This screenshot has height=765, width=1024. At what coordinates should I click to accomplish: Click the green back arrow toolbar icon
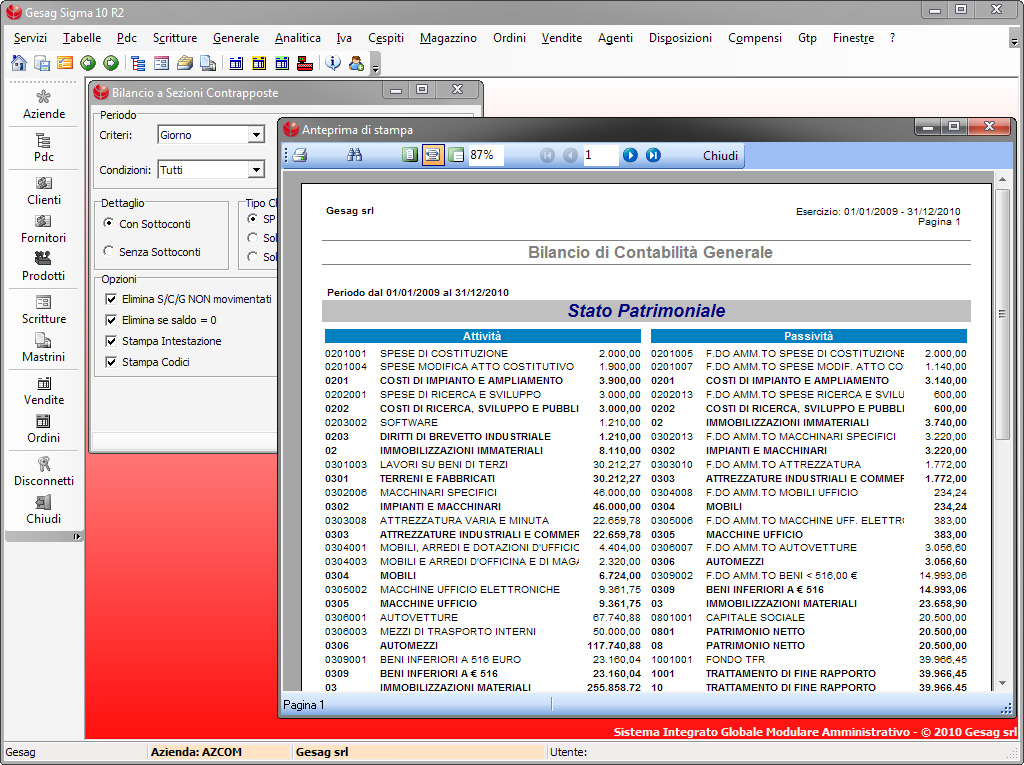(88, 63)
